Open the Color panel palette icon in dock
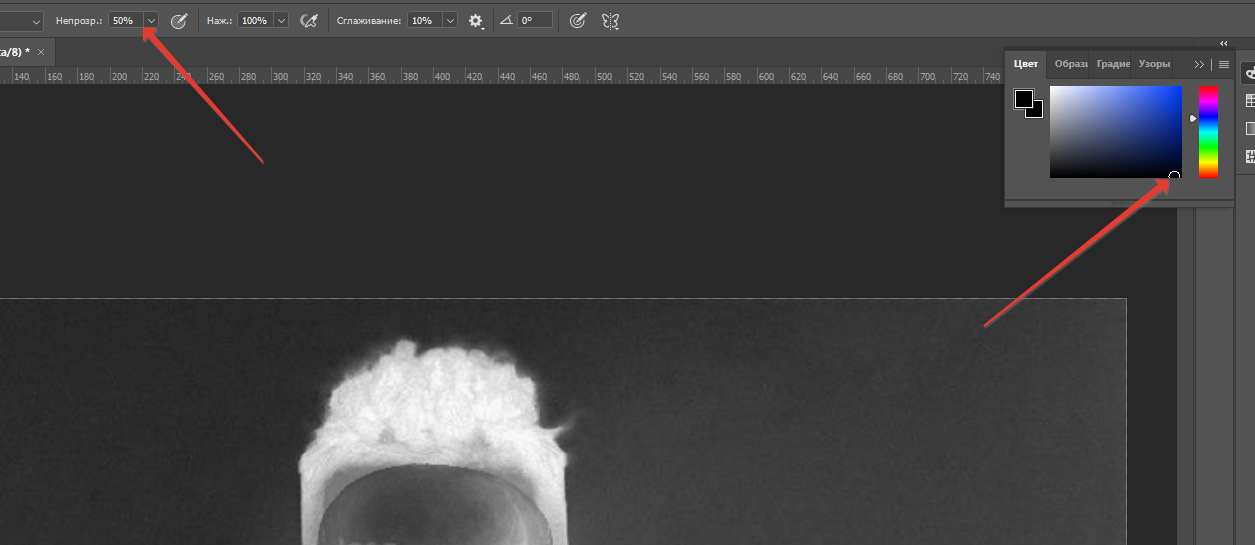This screenshot has height=545, width=1255. coord(1249,73)
